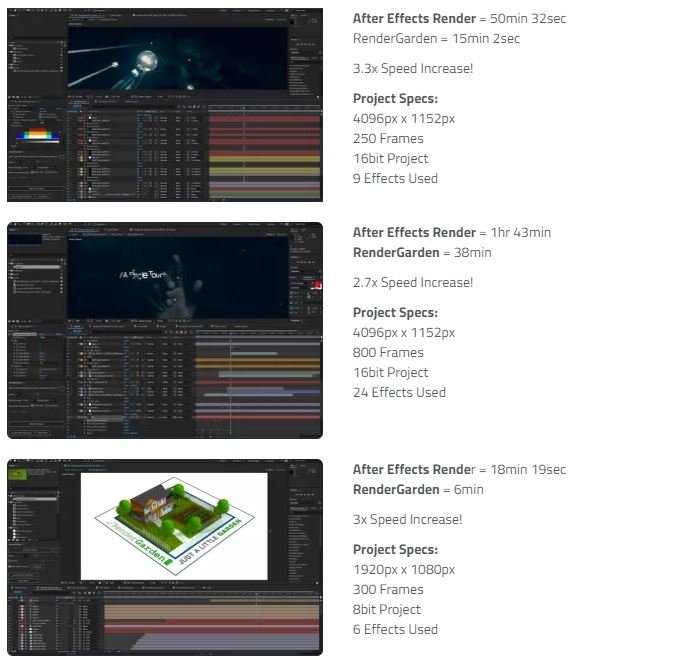Click 'RenderGarden = 38min' text

[422, 253]
